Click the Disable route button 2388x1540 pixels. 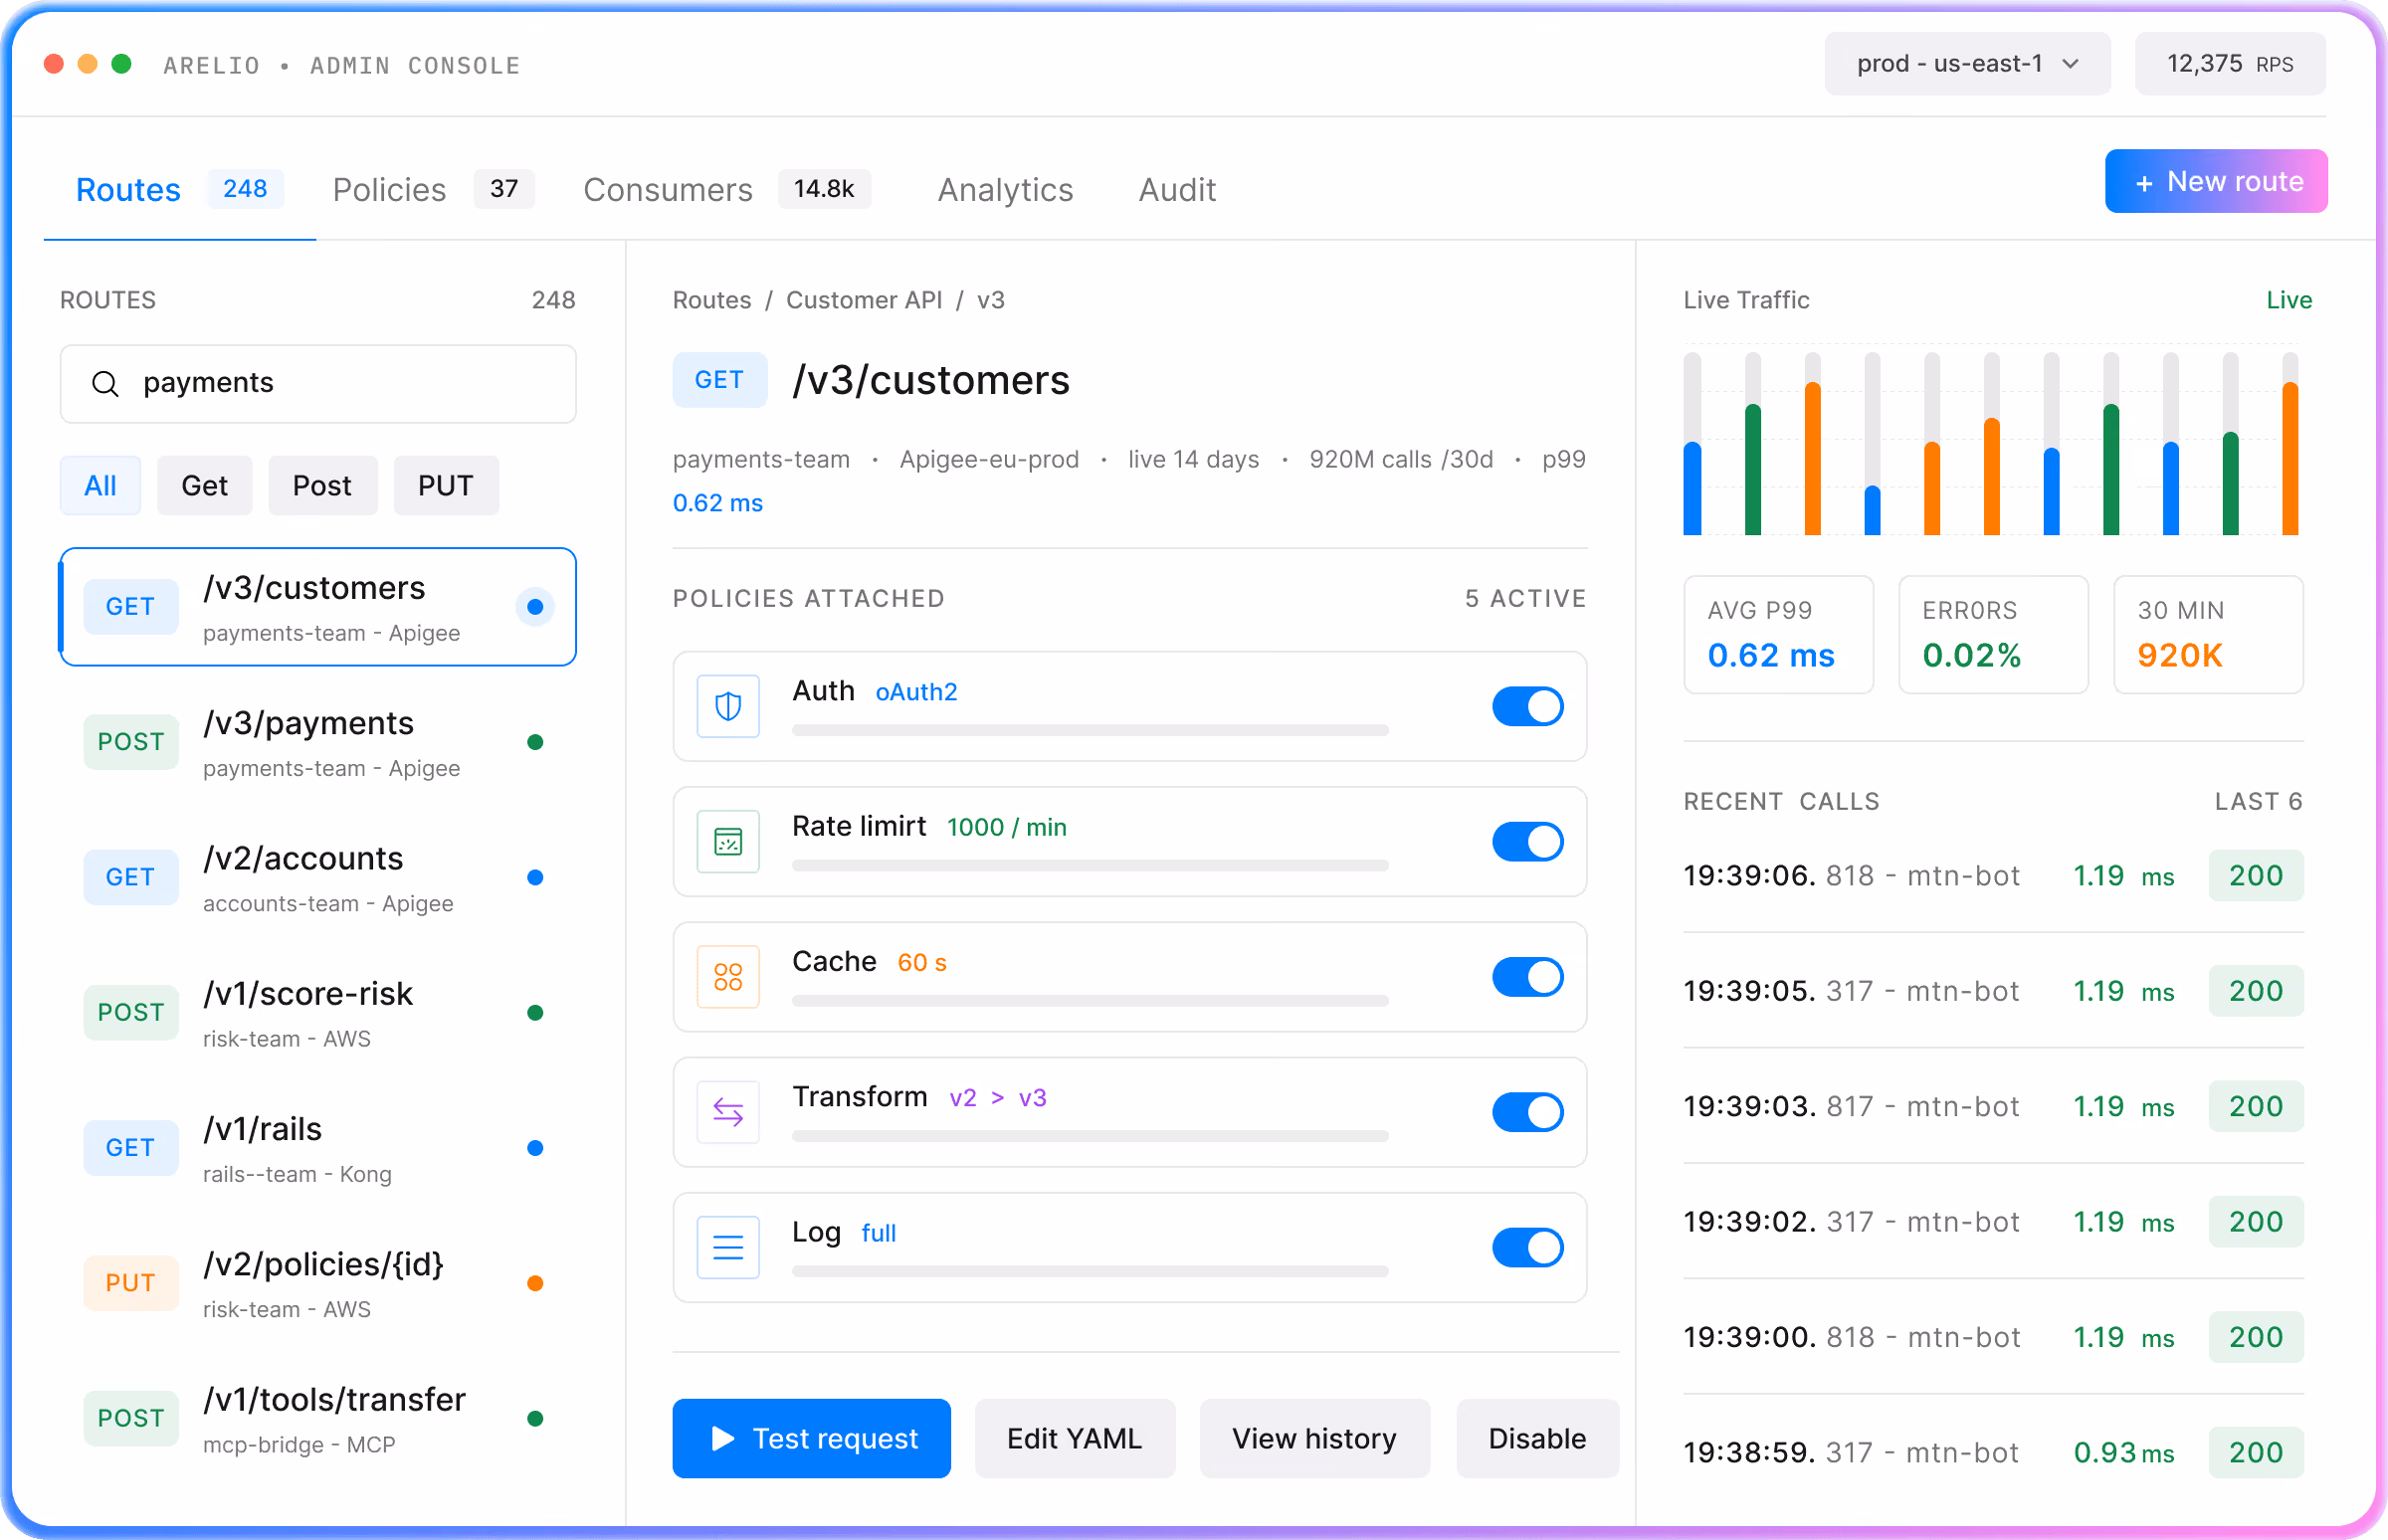coord(1537,1438)
